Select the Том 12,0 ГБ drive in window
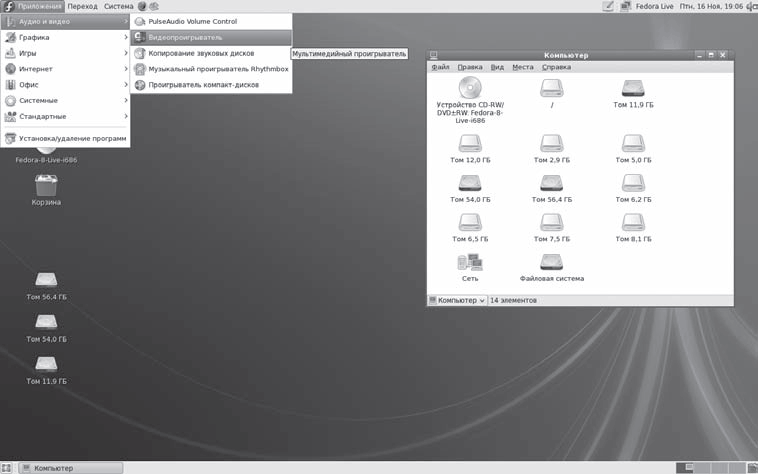This screenshot has height=474, width=758. pyautogui.click(x=470, y=144)
